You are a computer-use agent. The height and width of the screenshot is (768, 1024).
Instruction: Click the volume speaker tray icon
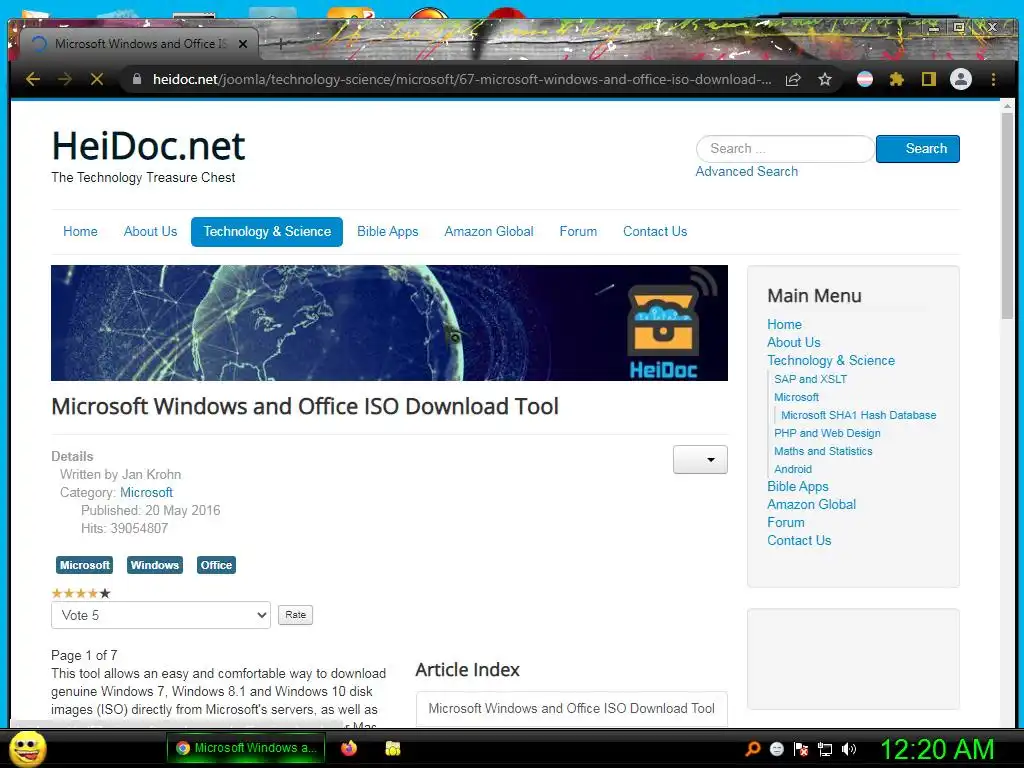coord(849,749)
